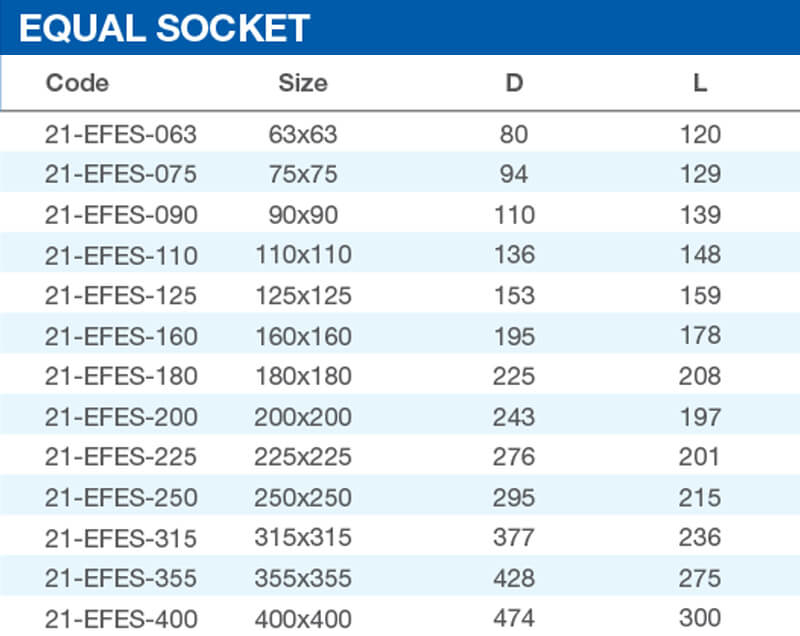800x636 pixels.
Task: Click the D value 80
Action: (514, 134)
